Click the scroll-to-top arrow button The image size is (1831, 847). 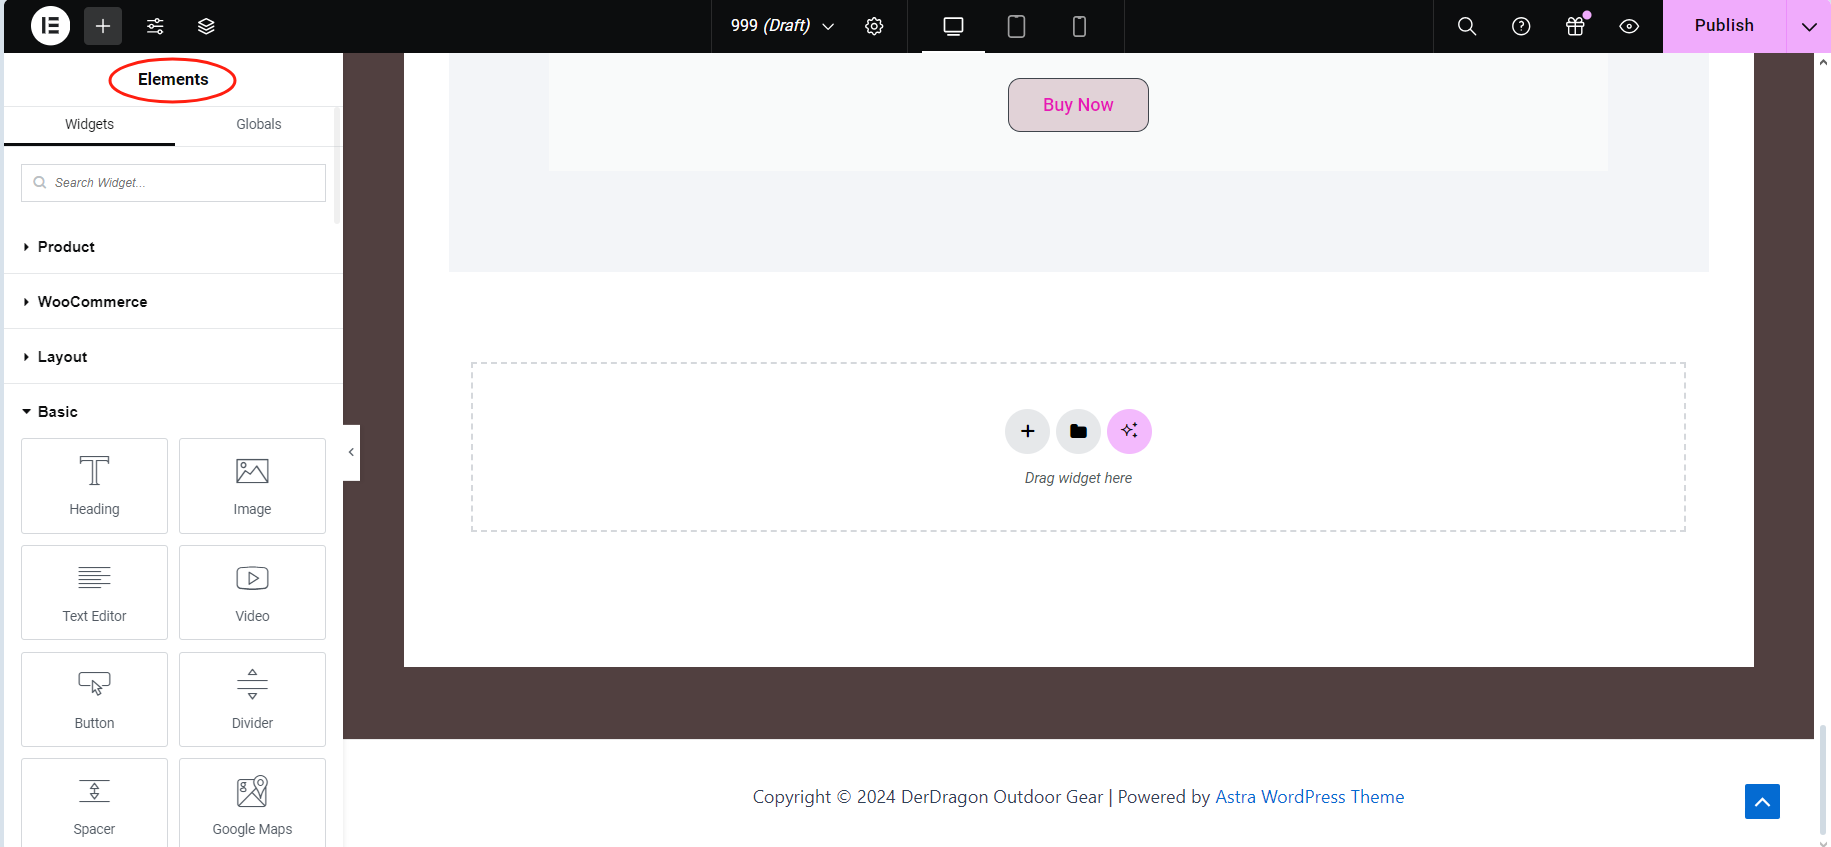coord(1762,802)
